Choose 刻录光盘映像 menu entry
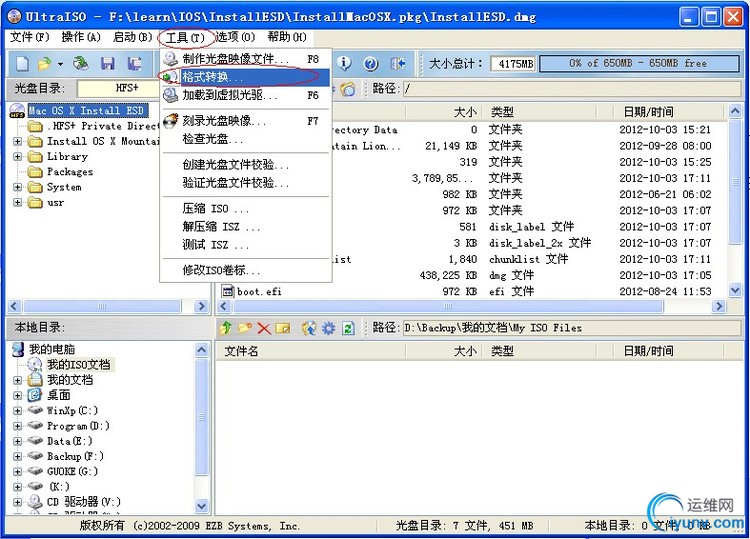This screenshot has width=750, height=539. click(245, 121)
